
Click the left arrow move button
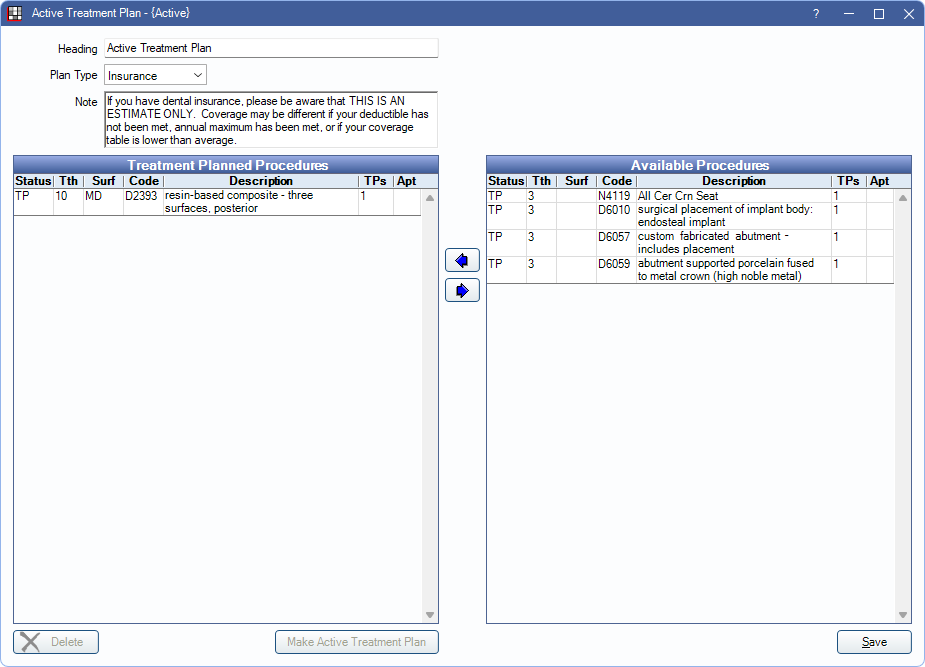[462, 260]
